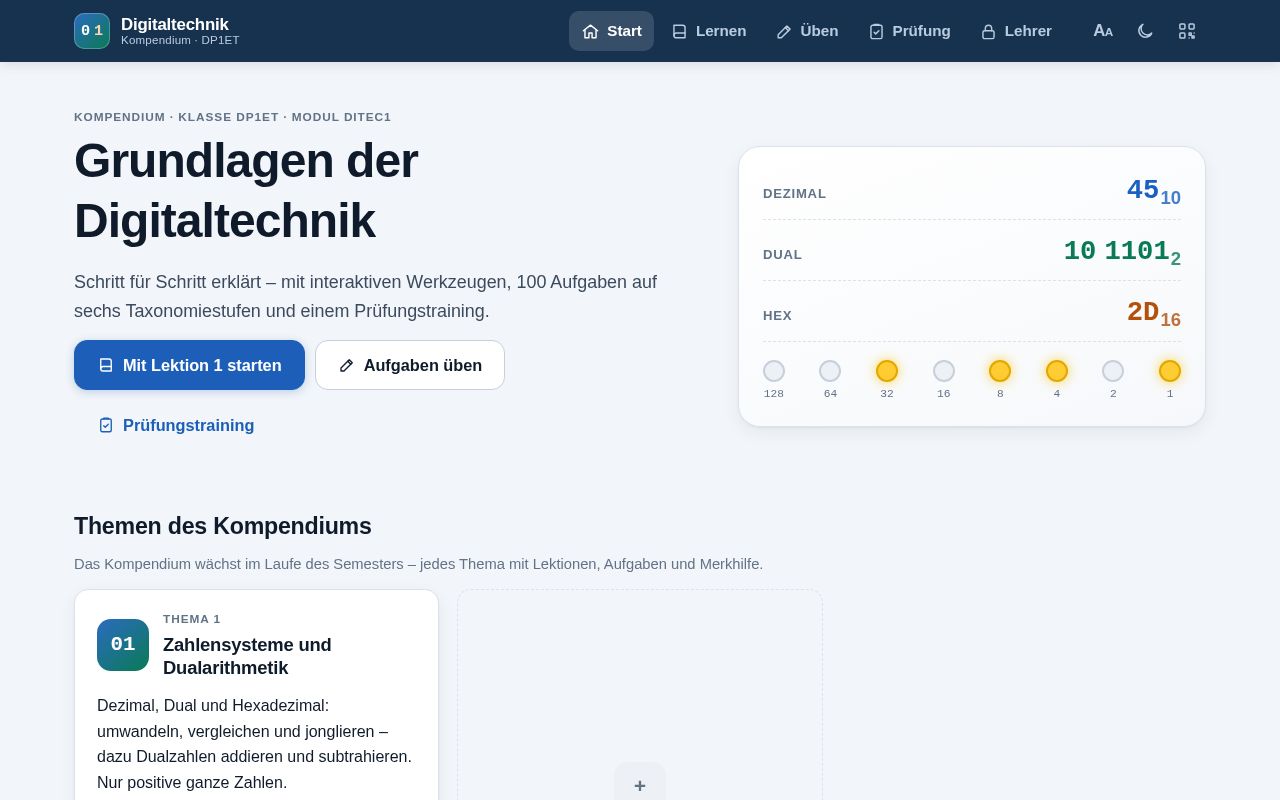Open the "Zahlensysteme und Dualarithmetik" topic
The image size is (1280, 800).
pos(256,657)
